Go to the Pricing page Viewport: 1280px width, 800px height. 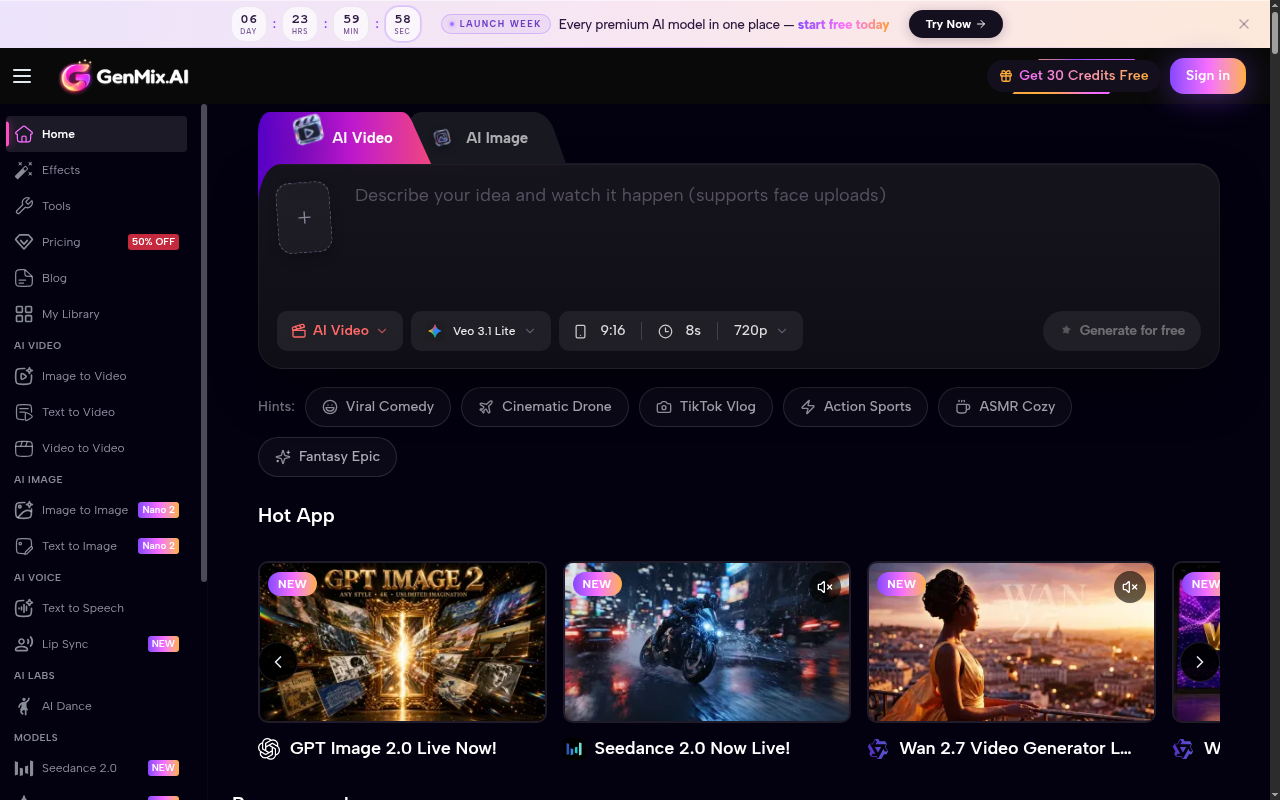click(x=96, y=242)
